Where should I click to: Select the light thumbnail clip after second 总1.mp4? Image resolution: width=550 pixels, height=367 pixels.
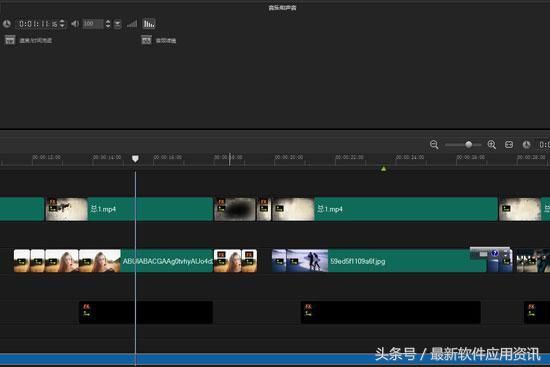(x=520, y=209)
